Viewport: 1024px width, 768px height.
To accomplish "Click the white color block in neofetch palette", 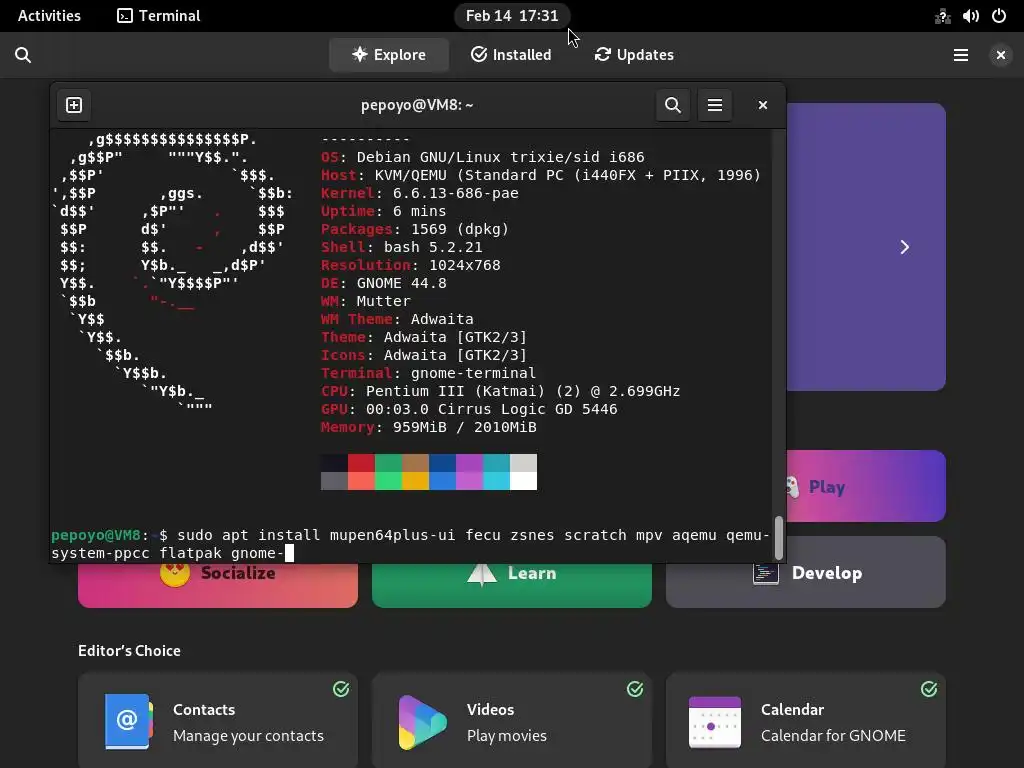I will 524,481.
